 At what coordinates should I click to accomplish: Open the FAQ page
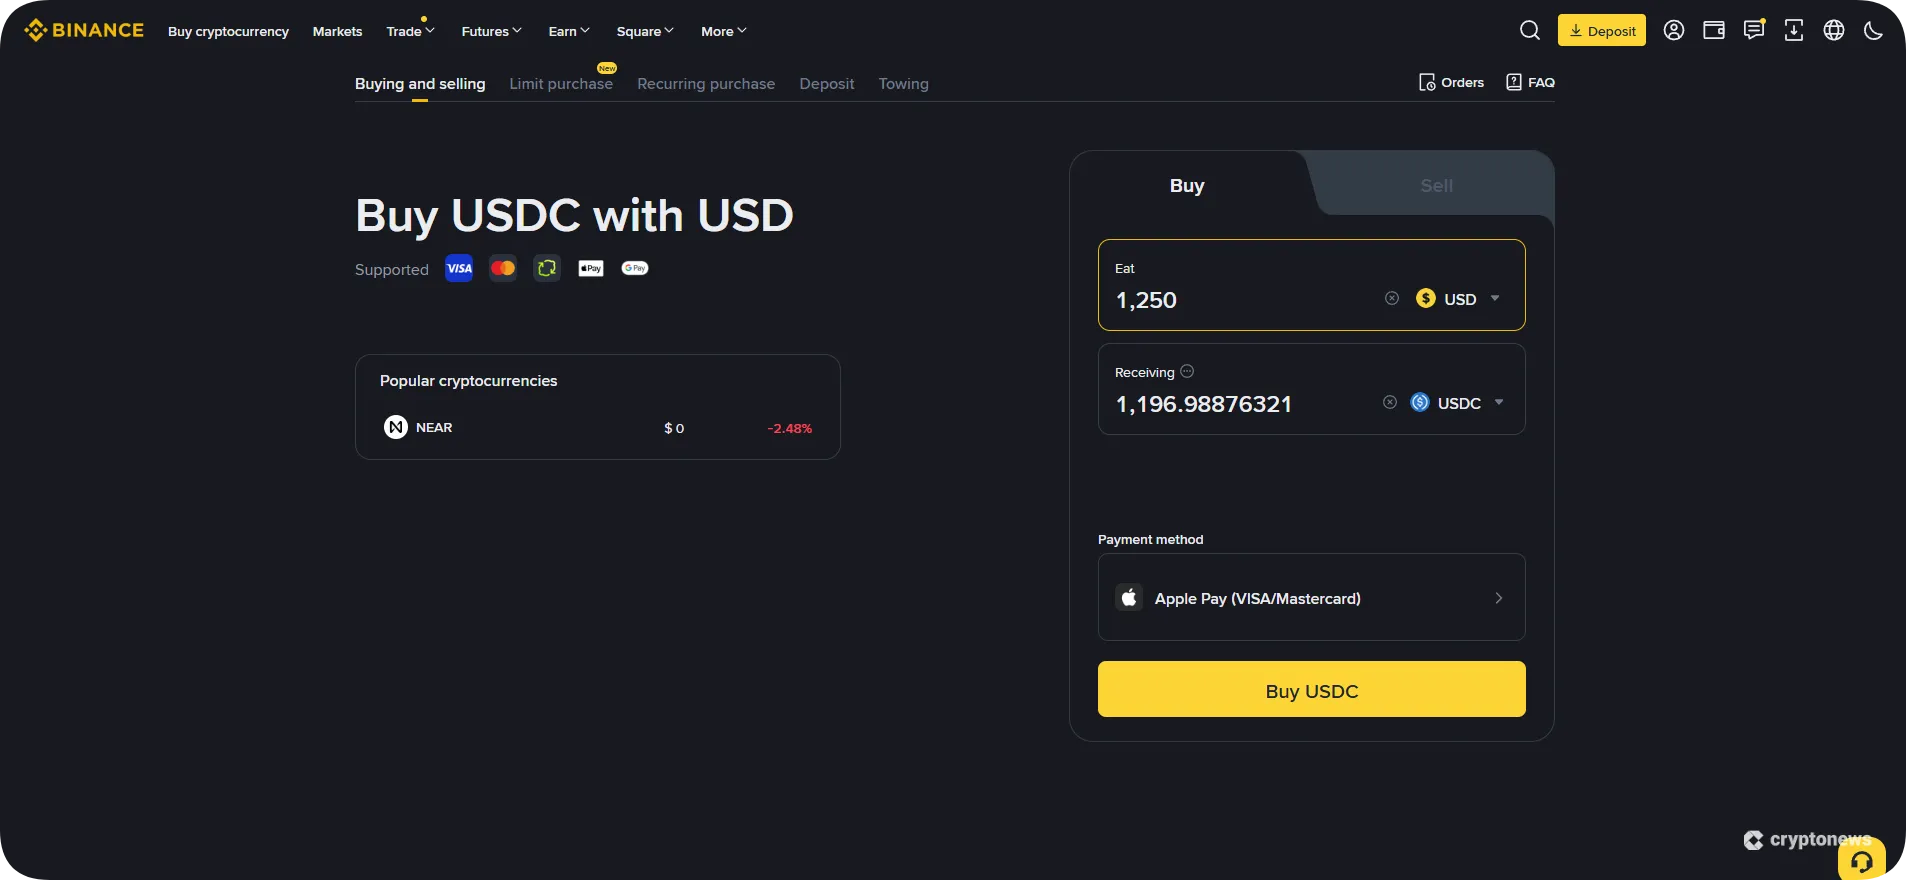[x=1530, y=82]
